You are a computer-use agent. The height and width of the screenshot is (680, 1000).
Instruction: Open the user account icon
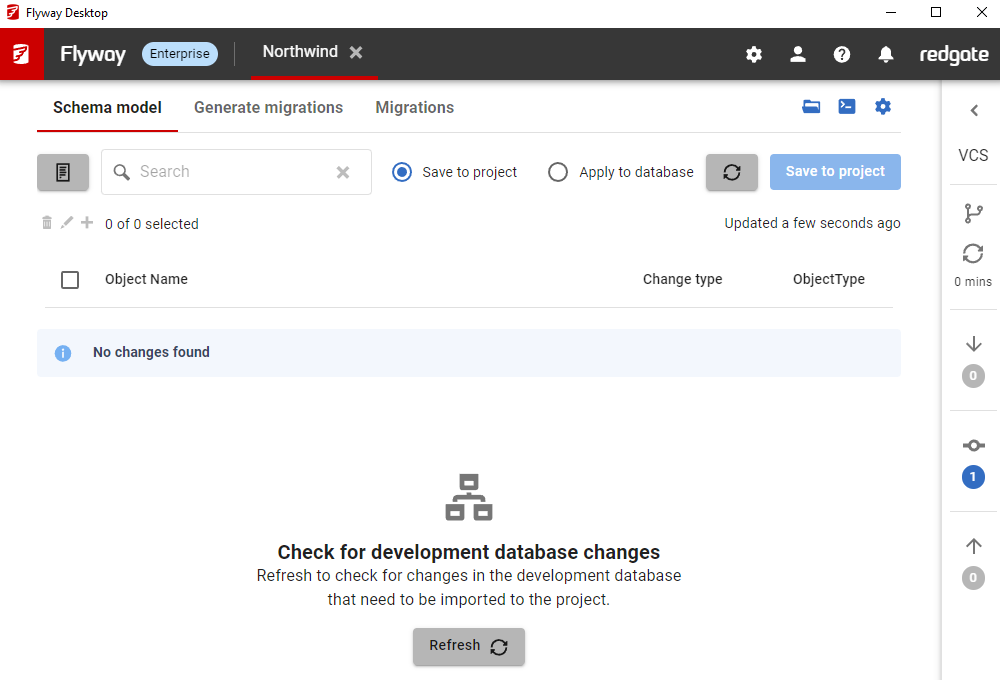[798, 55]
